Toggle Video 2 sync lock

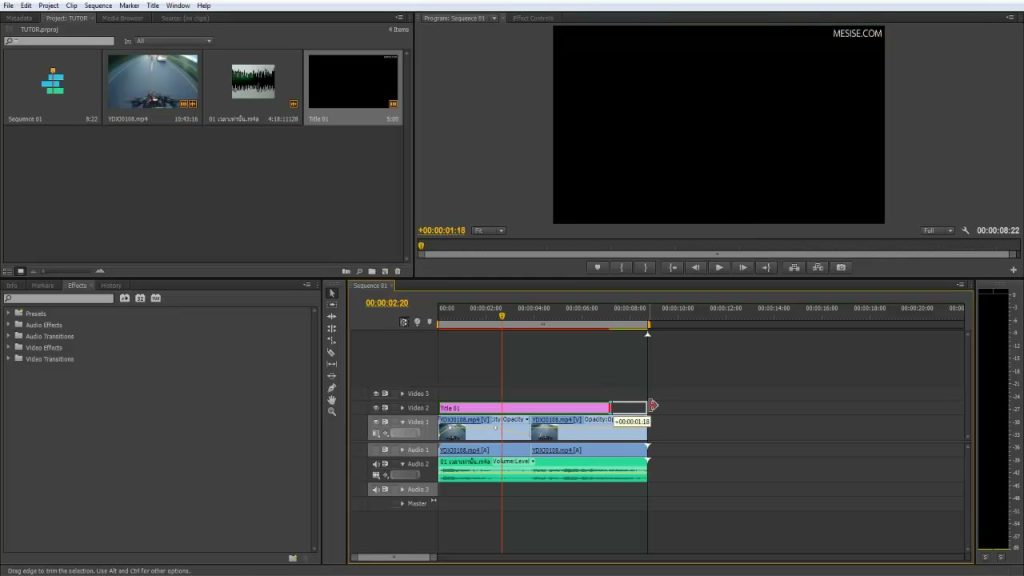(385, 408)
